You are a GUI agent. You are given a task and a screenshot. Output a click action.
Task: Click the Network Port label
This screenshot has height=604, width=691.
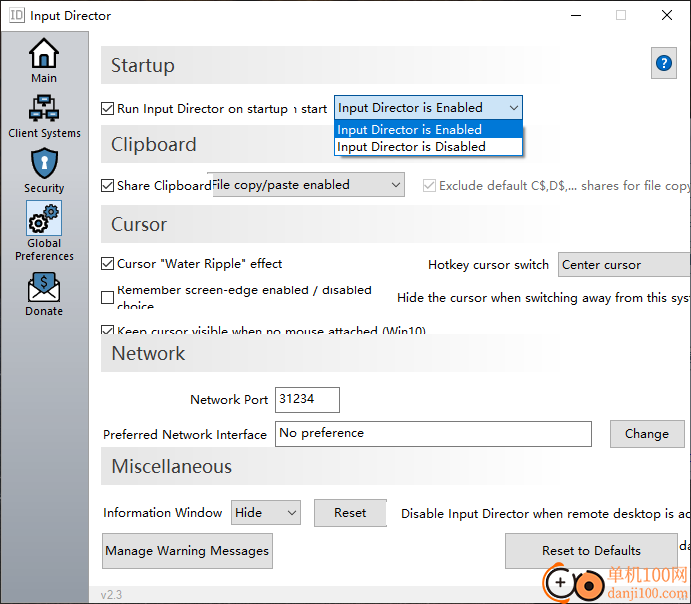(x=229, y=400)
